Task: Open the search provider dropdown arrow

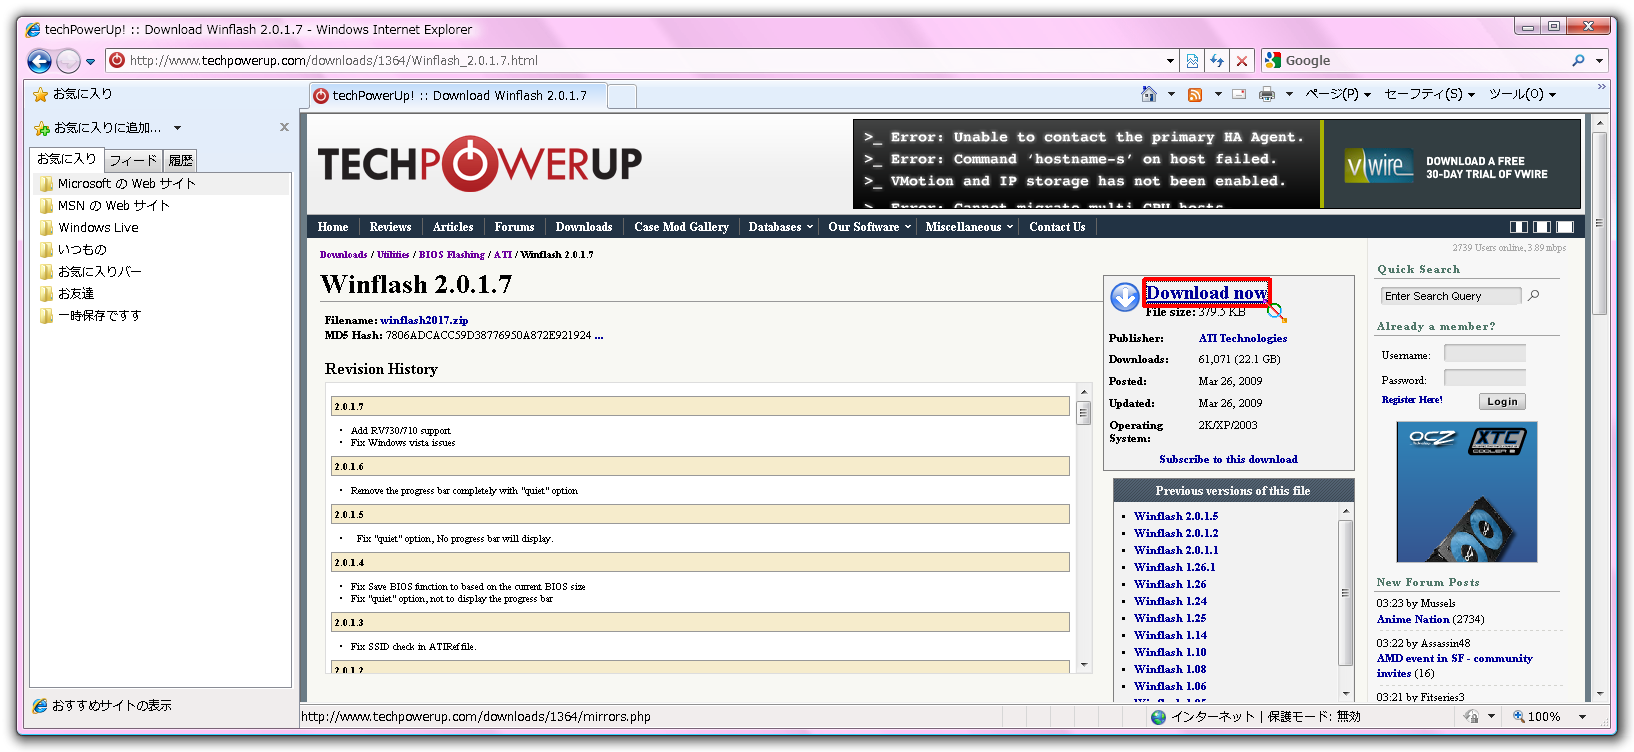Action: click(x=1599, y=61)
